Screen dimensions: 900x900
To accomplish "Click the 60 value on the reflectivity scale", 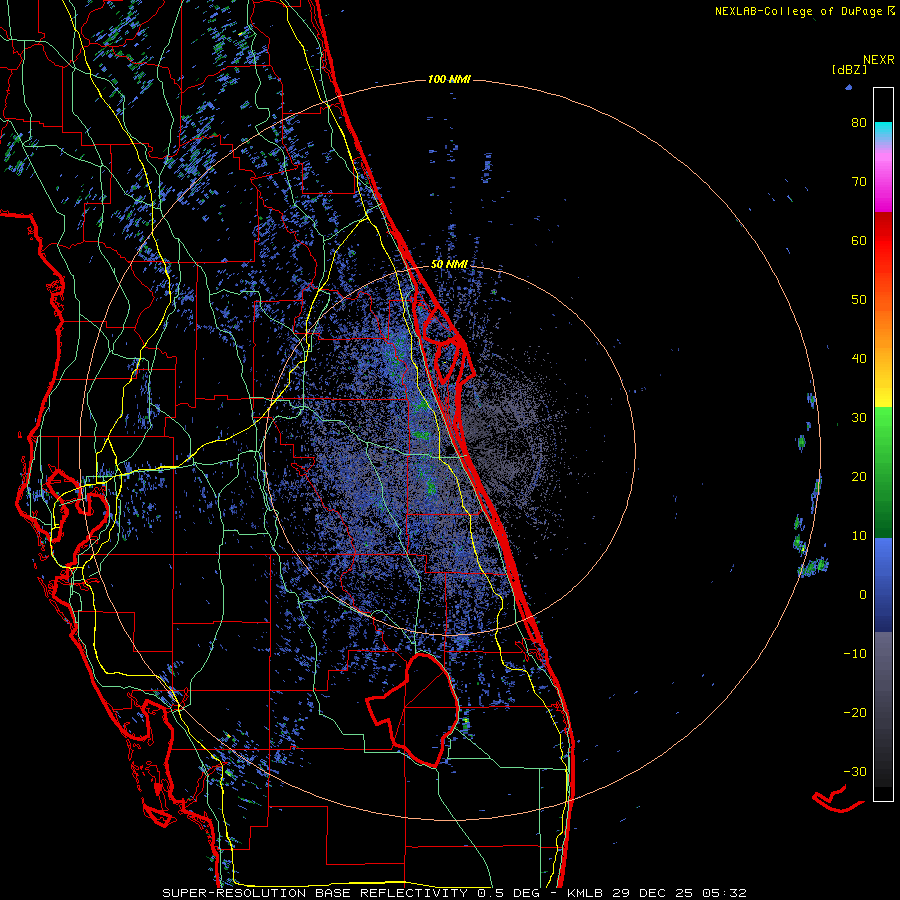I will [x=859, y=241].
